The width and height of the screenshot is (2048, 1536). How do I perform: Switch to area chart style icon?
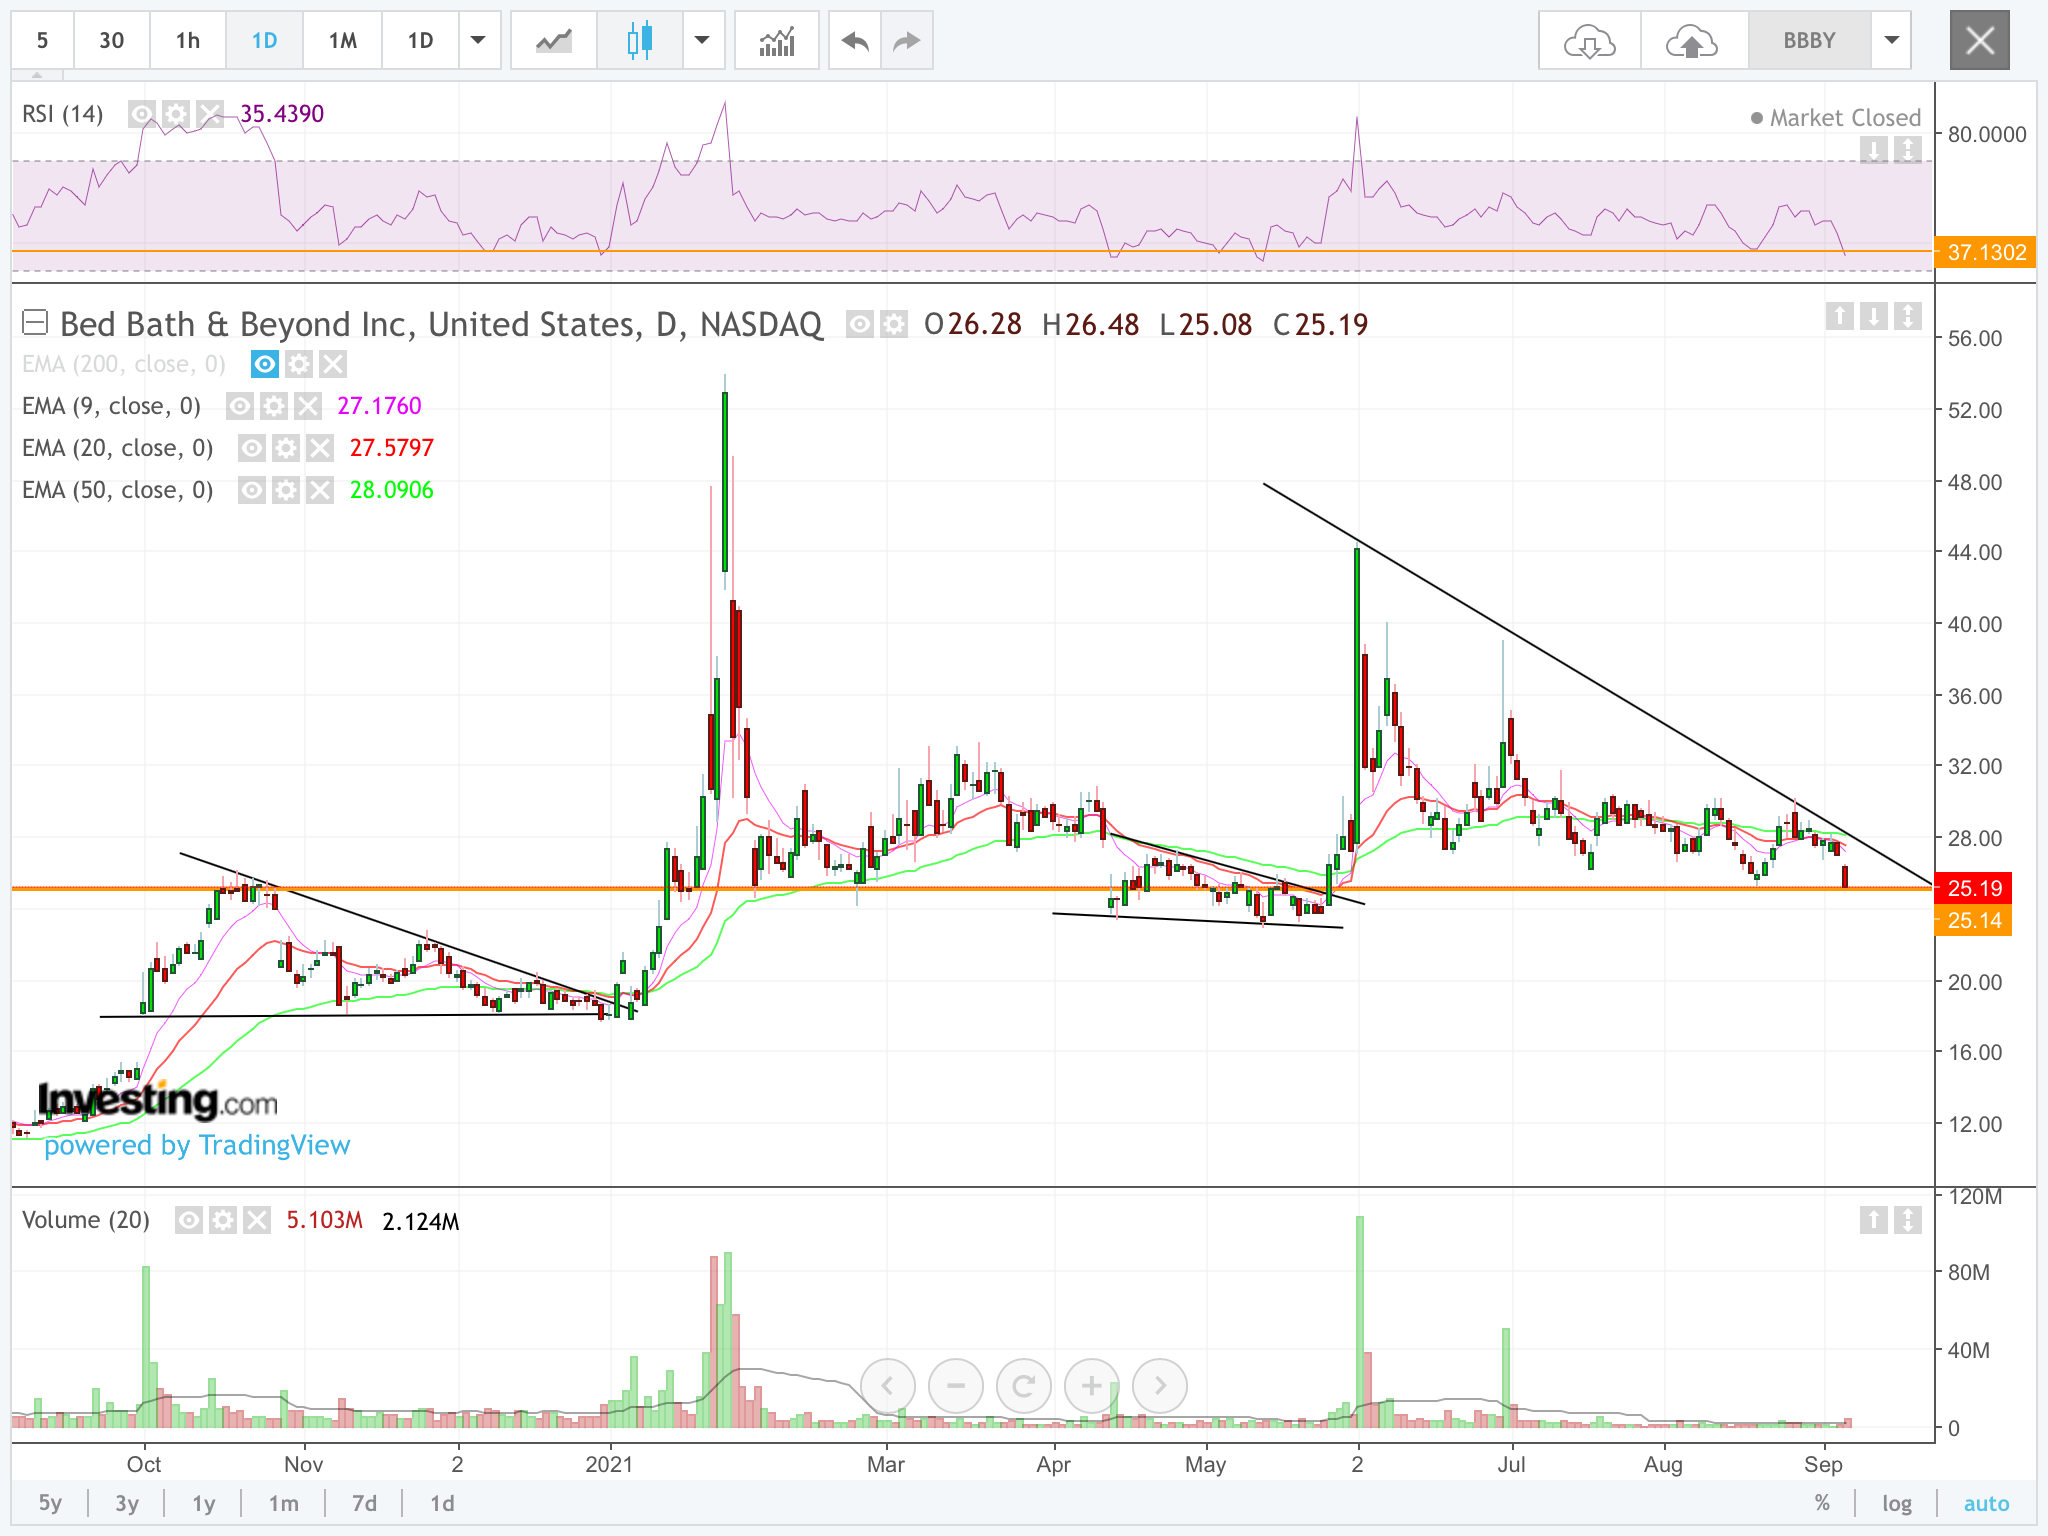point(554,41)
